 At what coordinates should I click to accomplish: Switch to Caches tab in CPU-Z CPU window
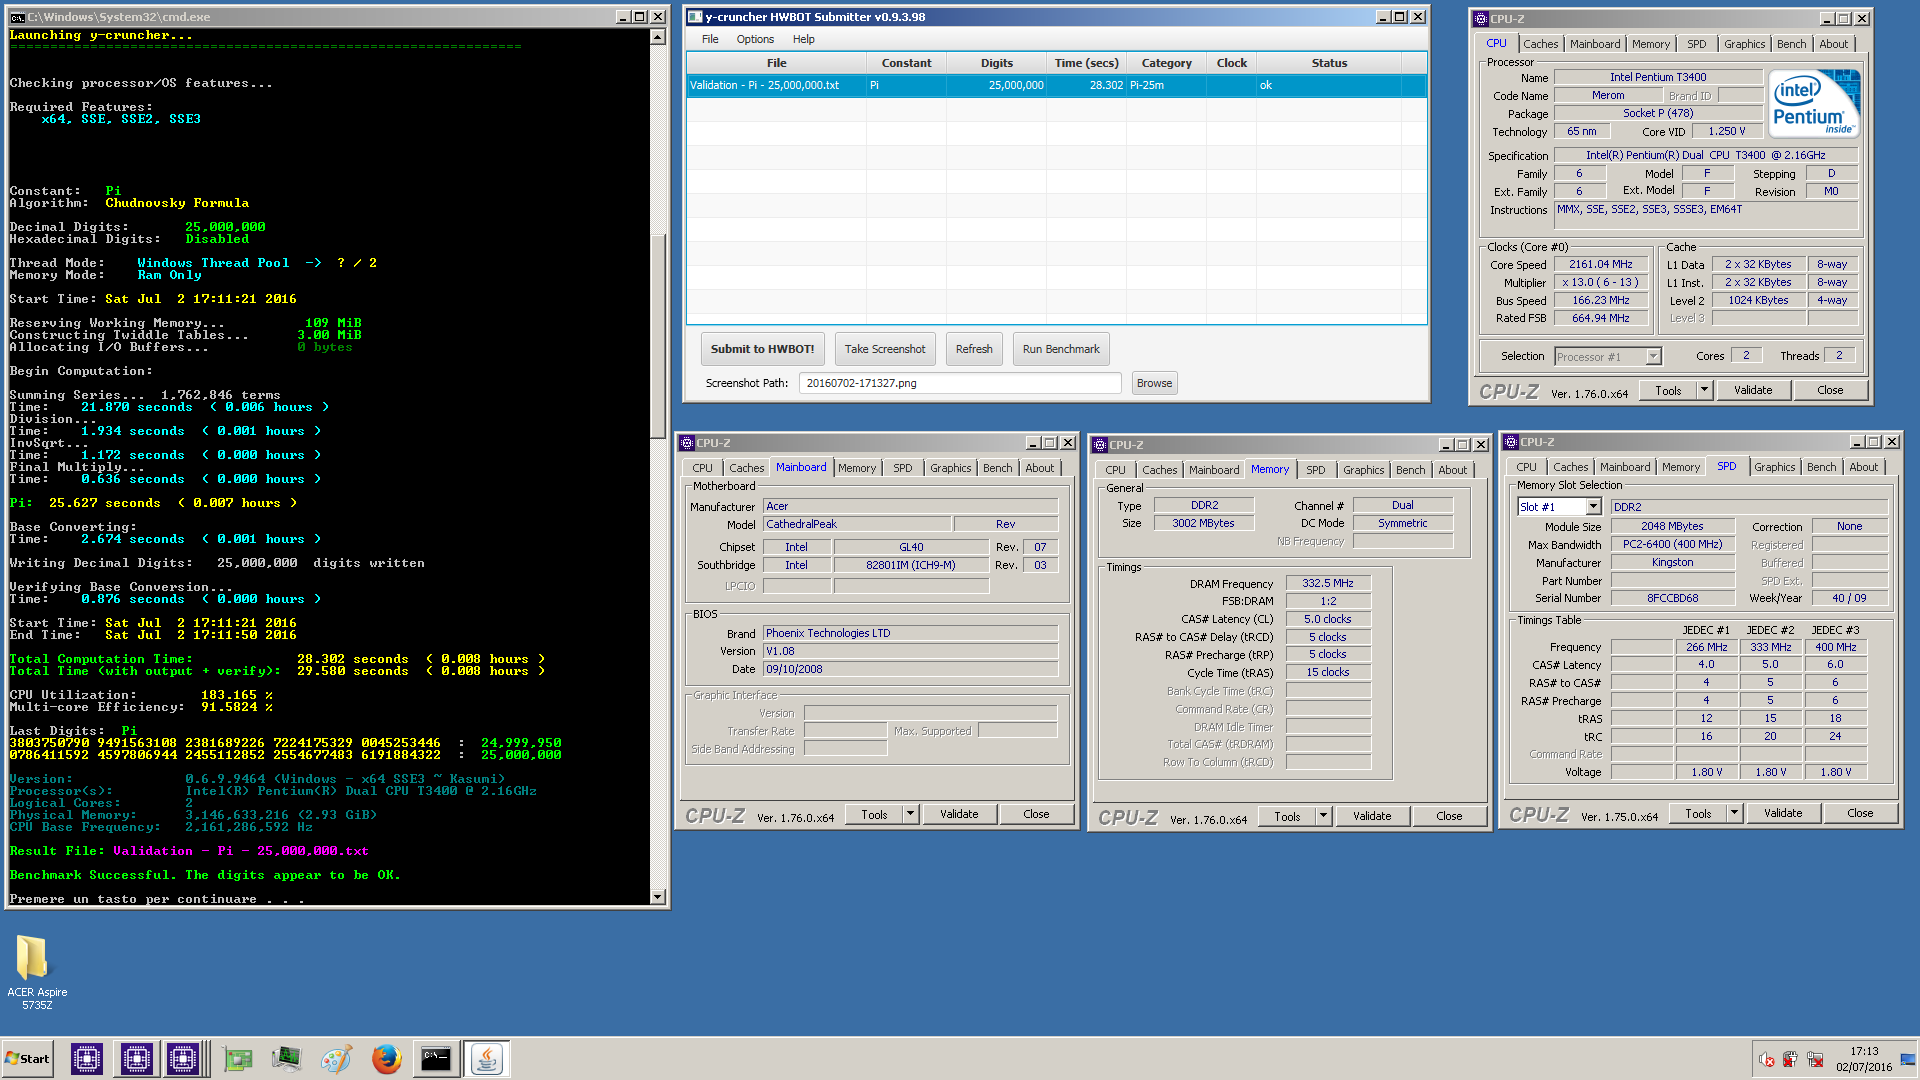(x=1540, y=44)
